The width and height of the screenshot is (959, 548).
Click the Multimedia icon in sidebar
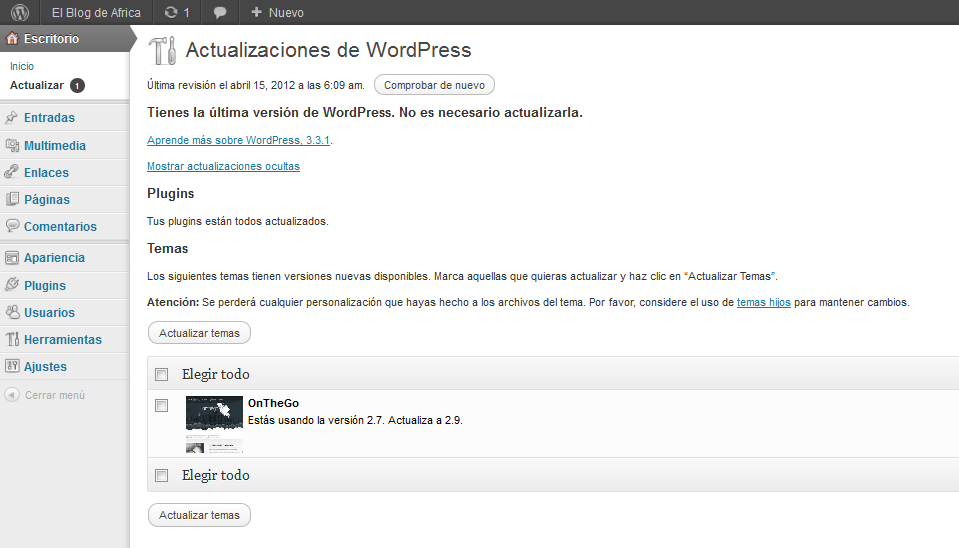pyautogui.click(x=12, y=146)
